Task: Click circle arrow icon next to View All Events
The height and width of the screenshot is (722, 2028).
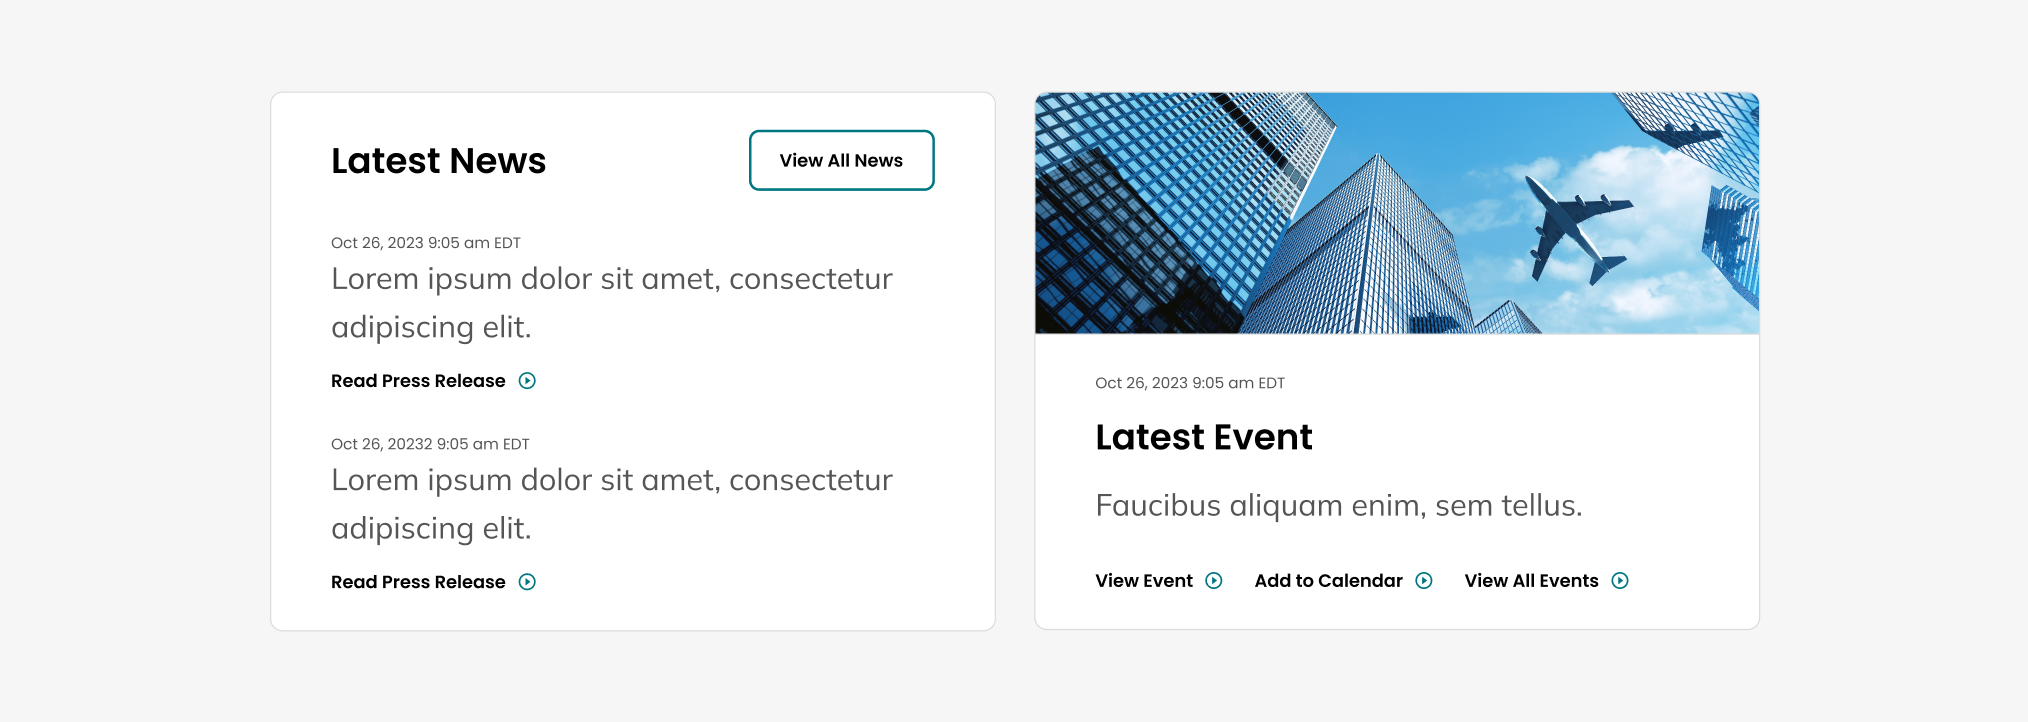Action: point(1620,581)
